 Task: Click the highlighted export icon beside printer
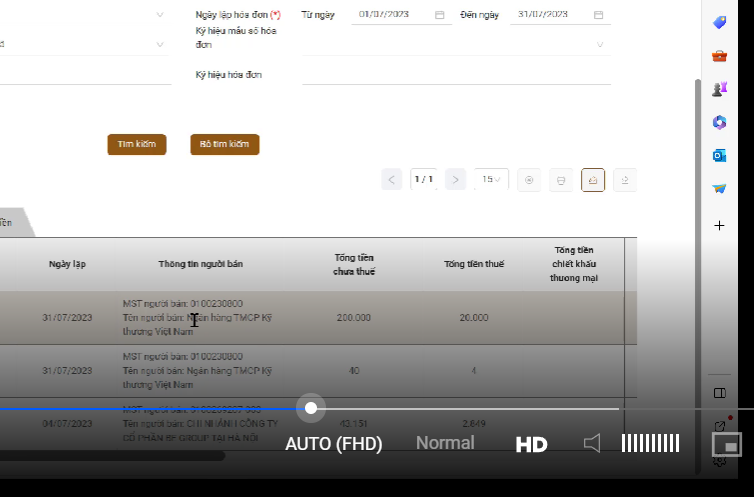coord(593,180)
